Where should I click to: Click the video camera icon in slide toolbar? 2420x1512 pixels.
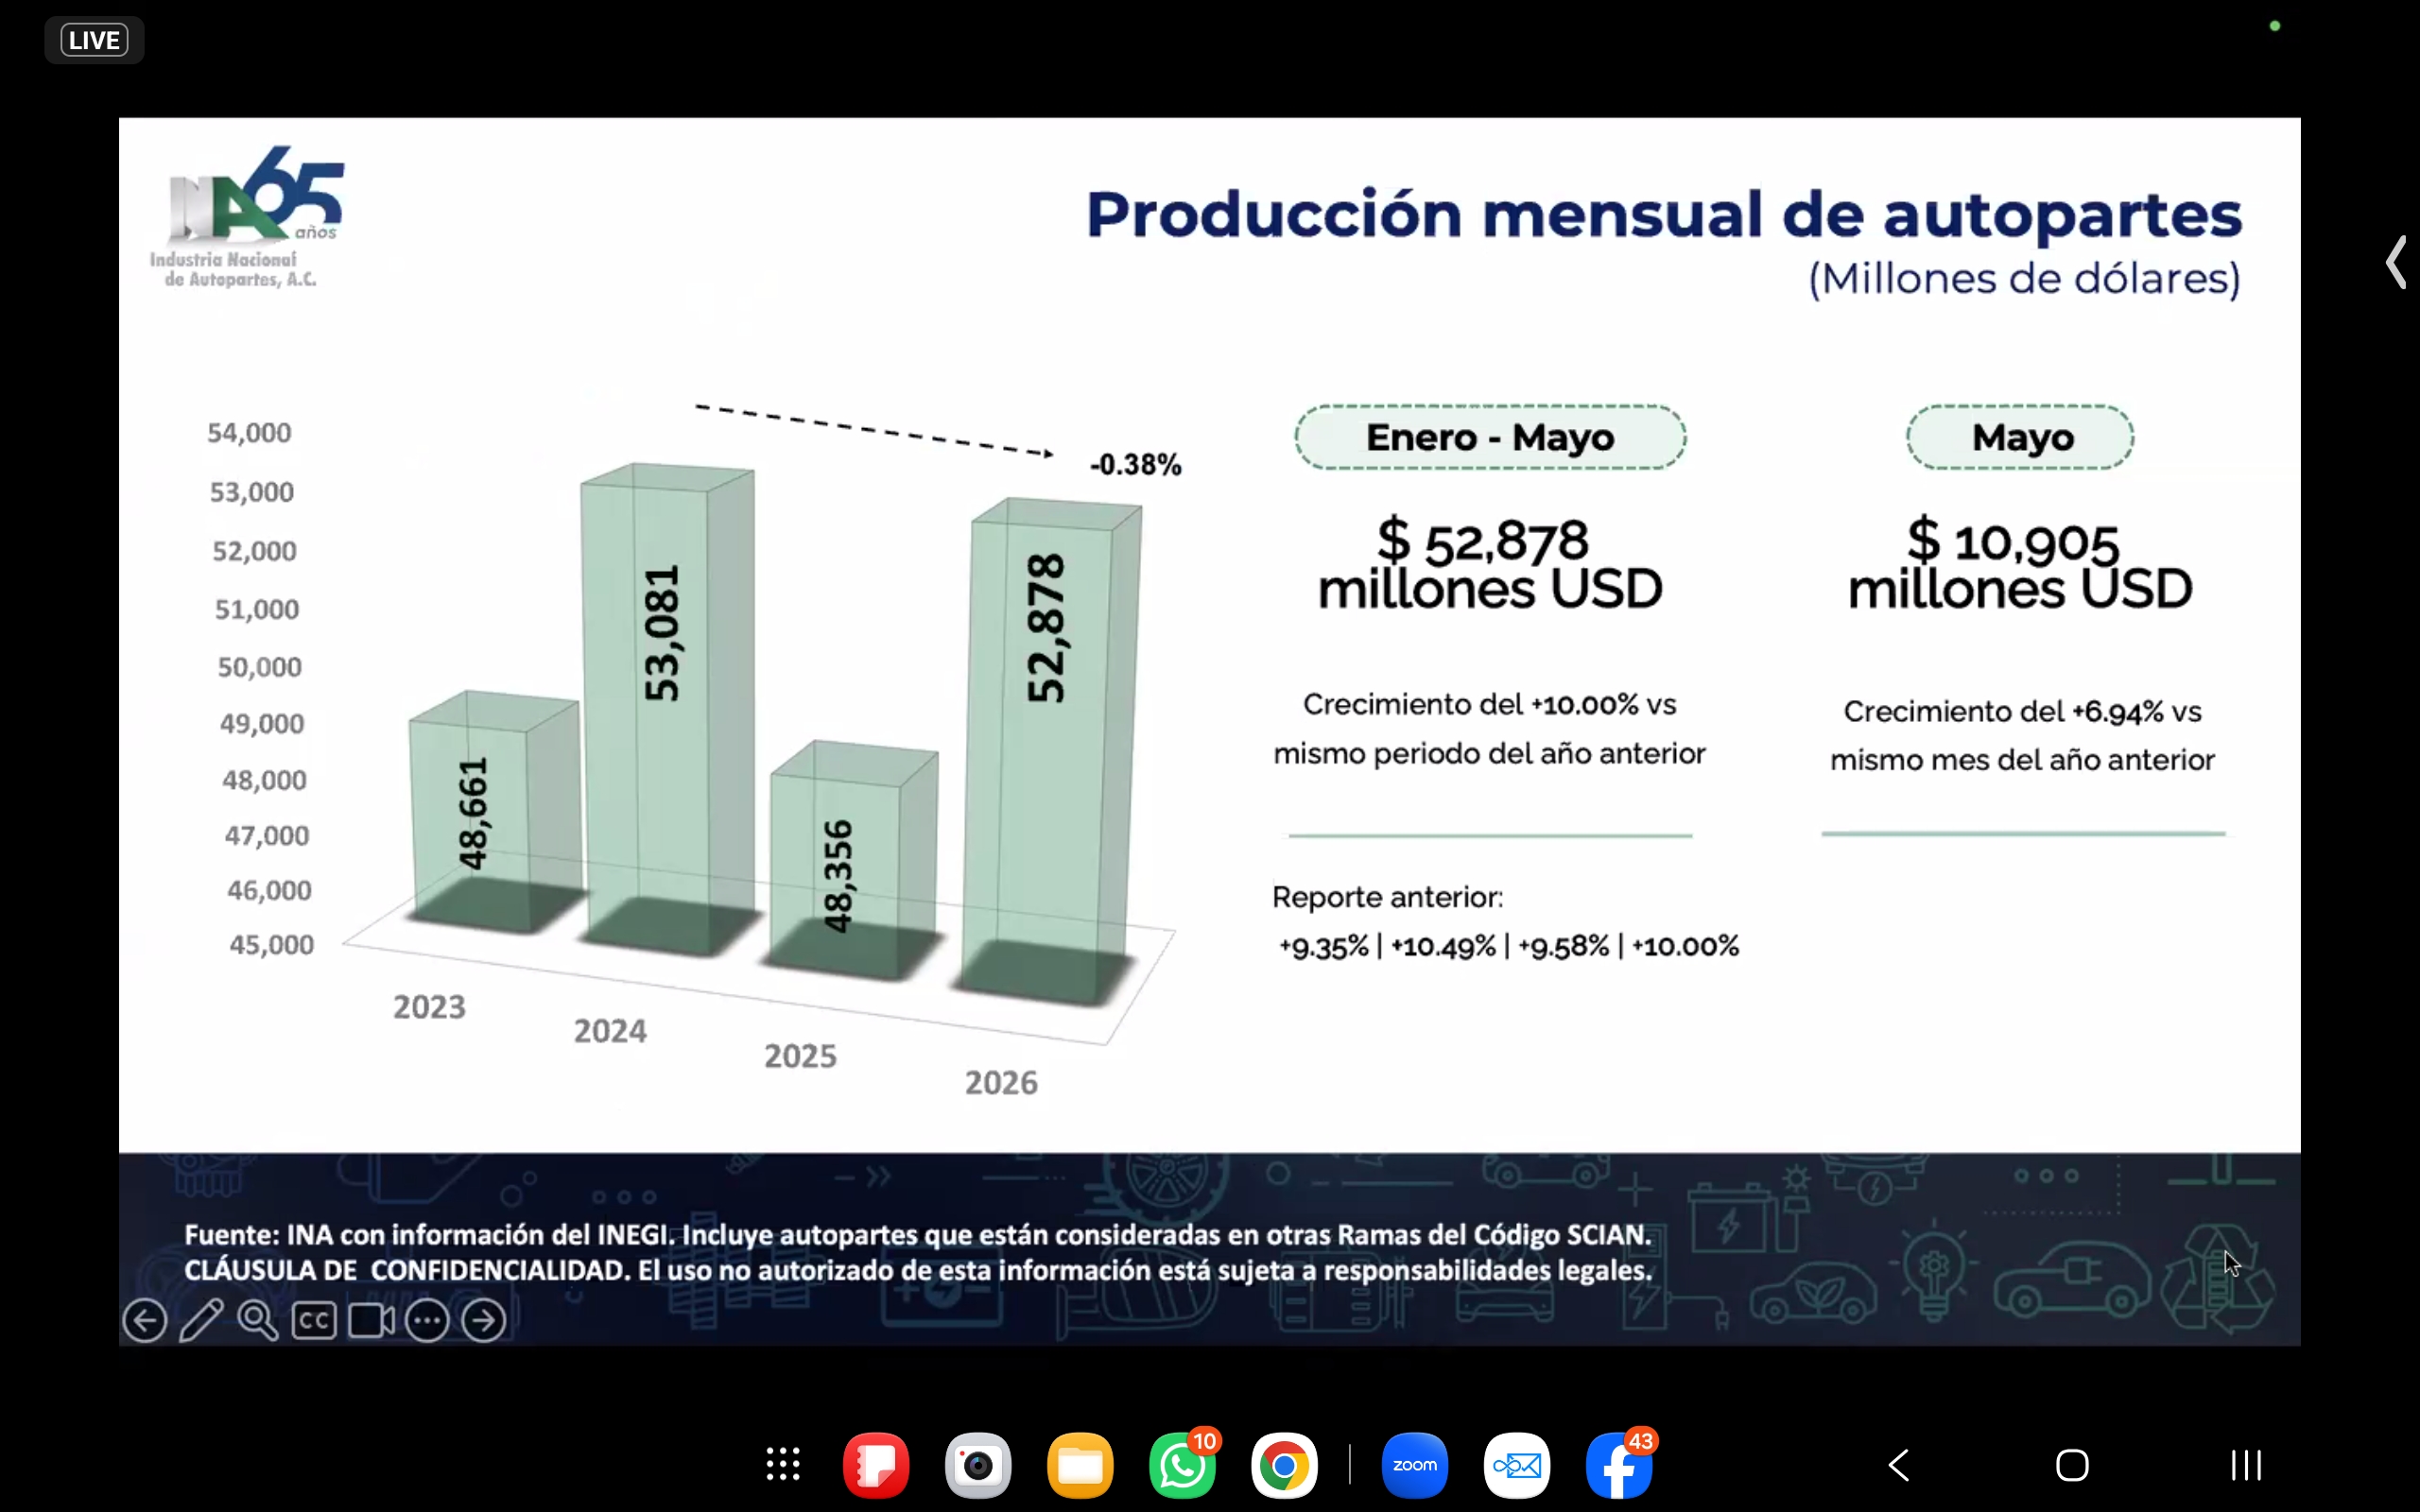(371, 1321)
